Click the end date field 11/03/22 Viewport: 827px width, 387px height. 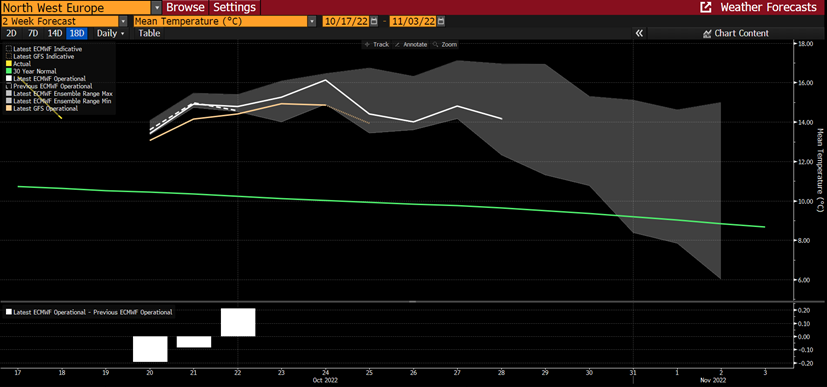coord(414,21)
